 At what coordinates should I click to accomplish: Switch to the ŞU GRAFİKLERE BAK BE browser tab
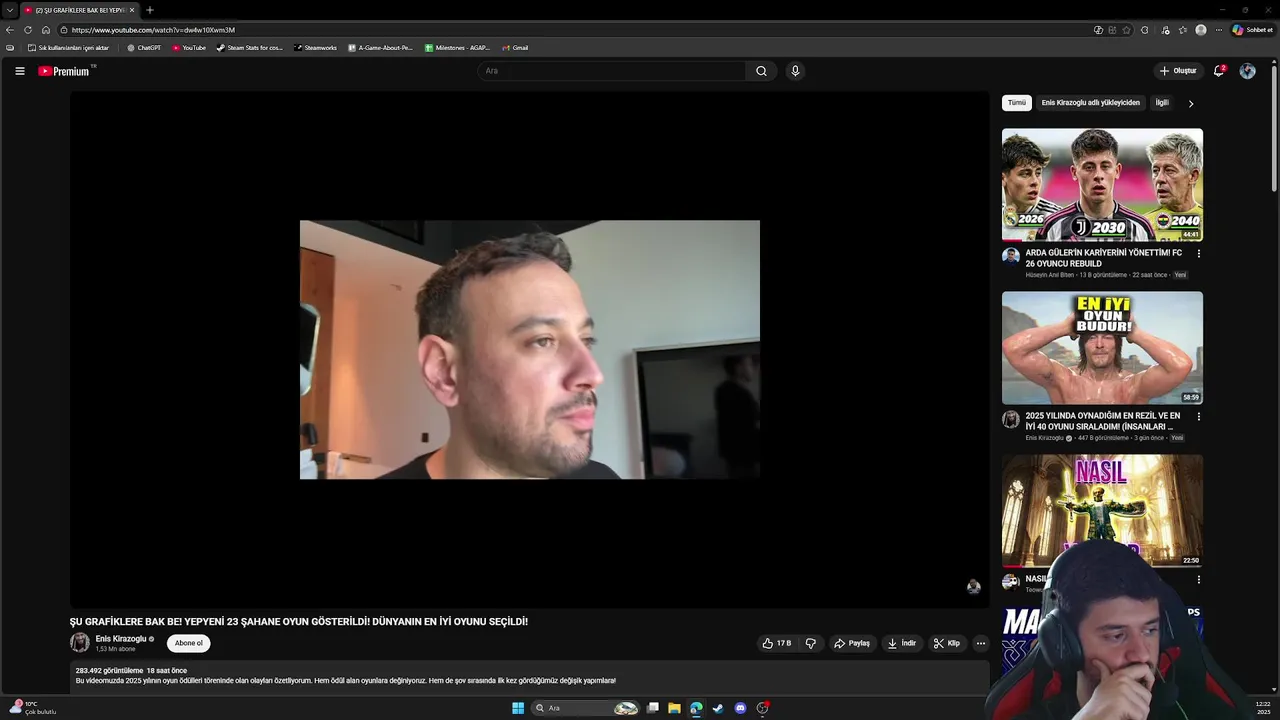(x=80, y=10)
